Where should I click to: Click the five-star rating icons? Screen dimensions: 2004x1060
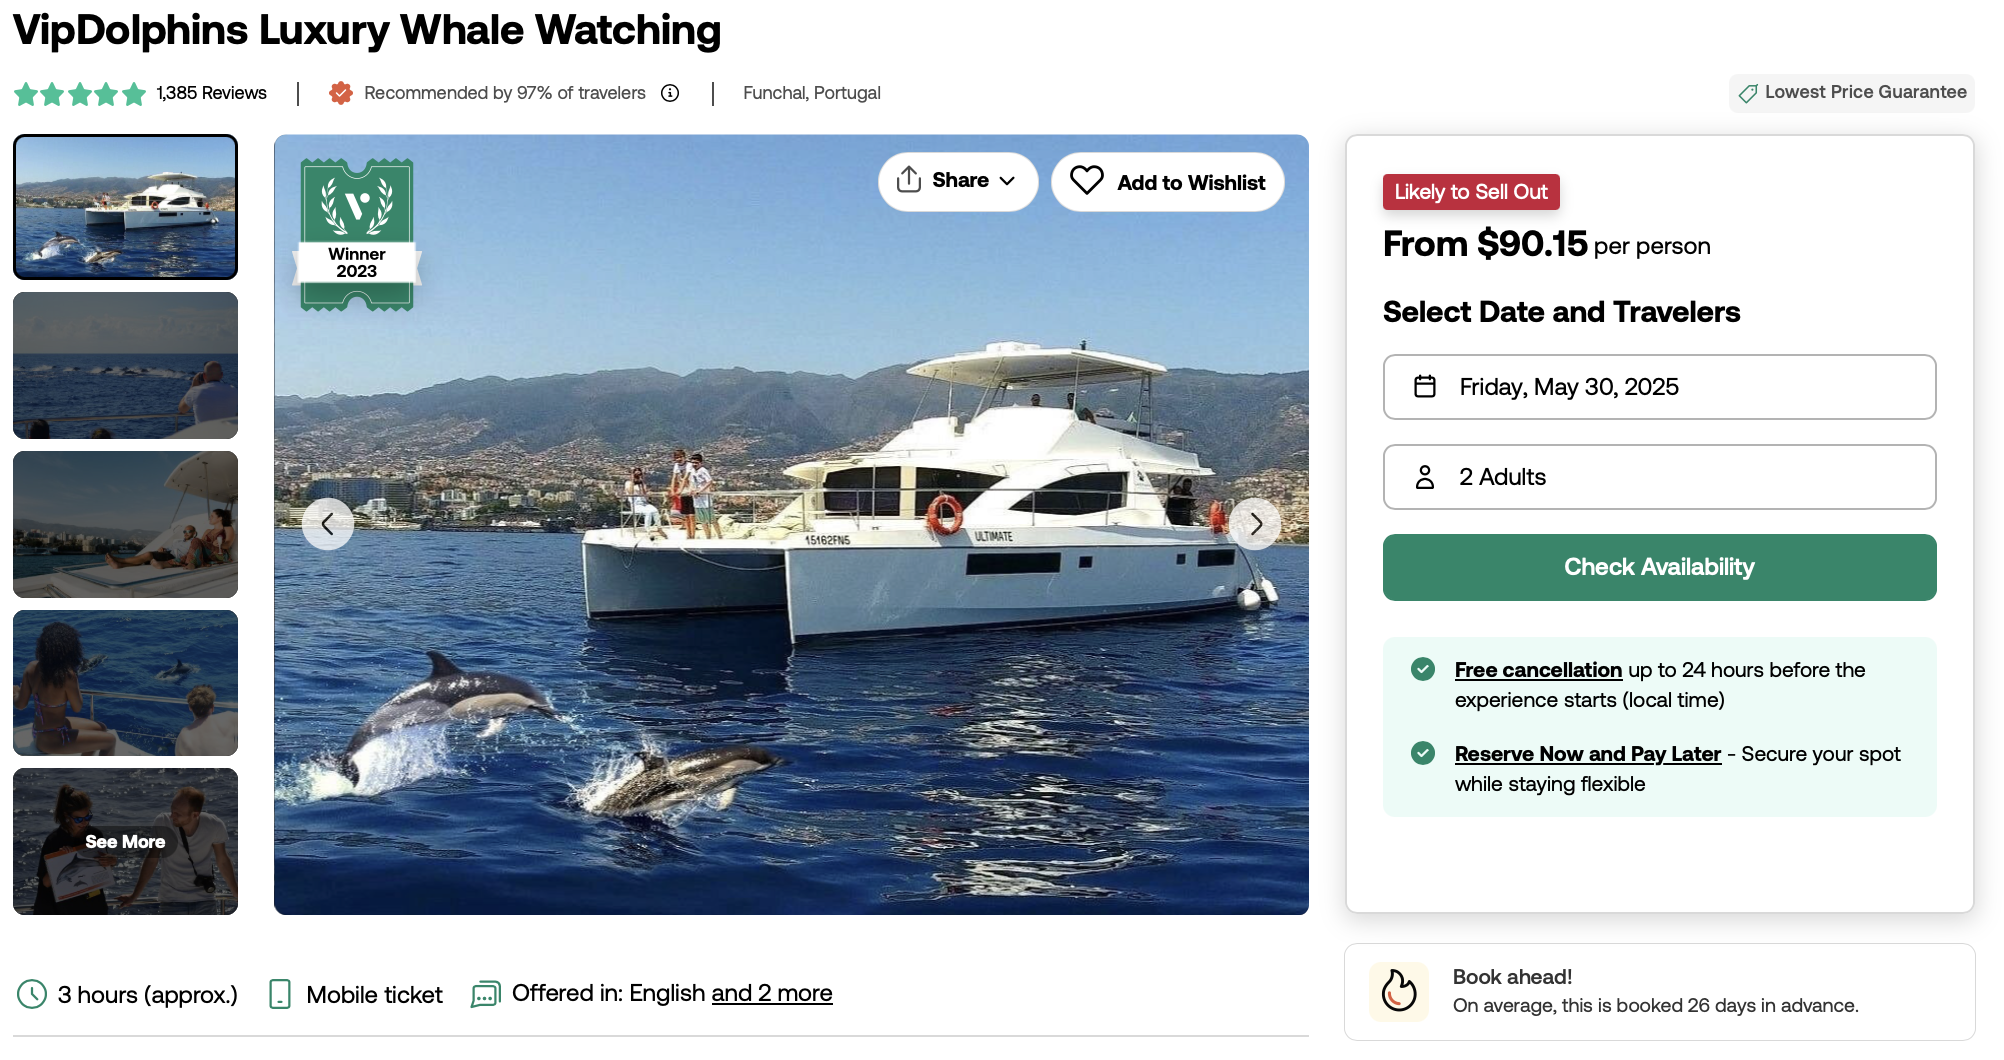pos(80,94)
